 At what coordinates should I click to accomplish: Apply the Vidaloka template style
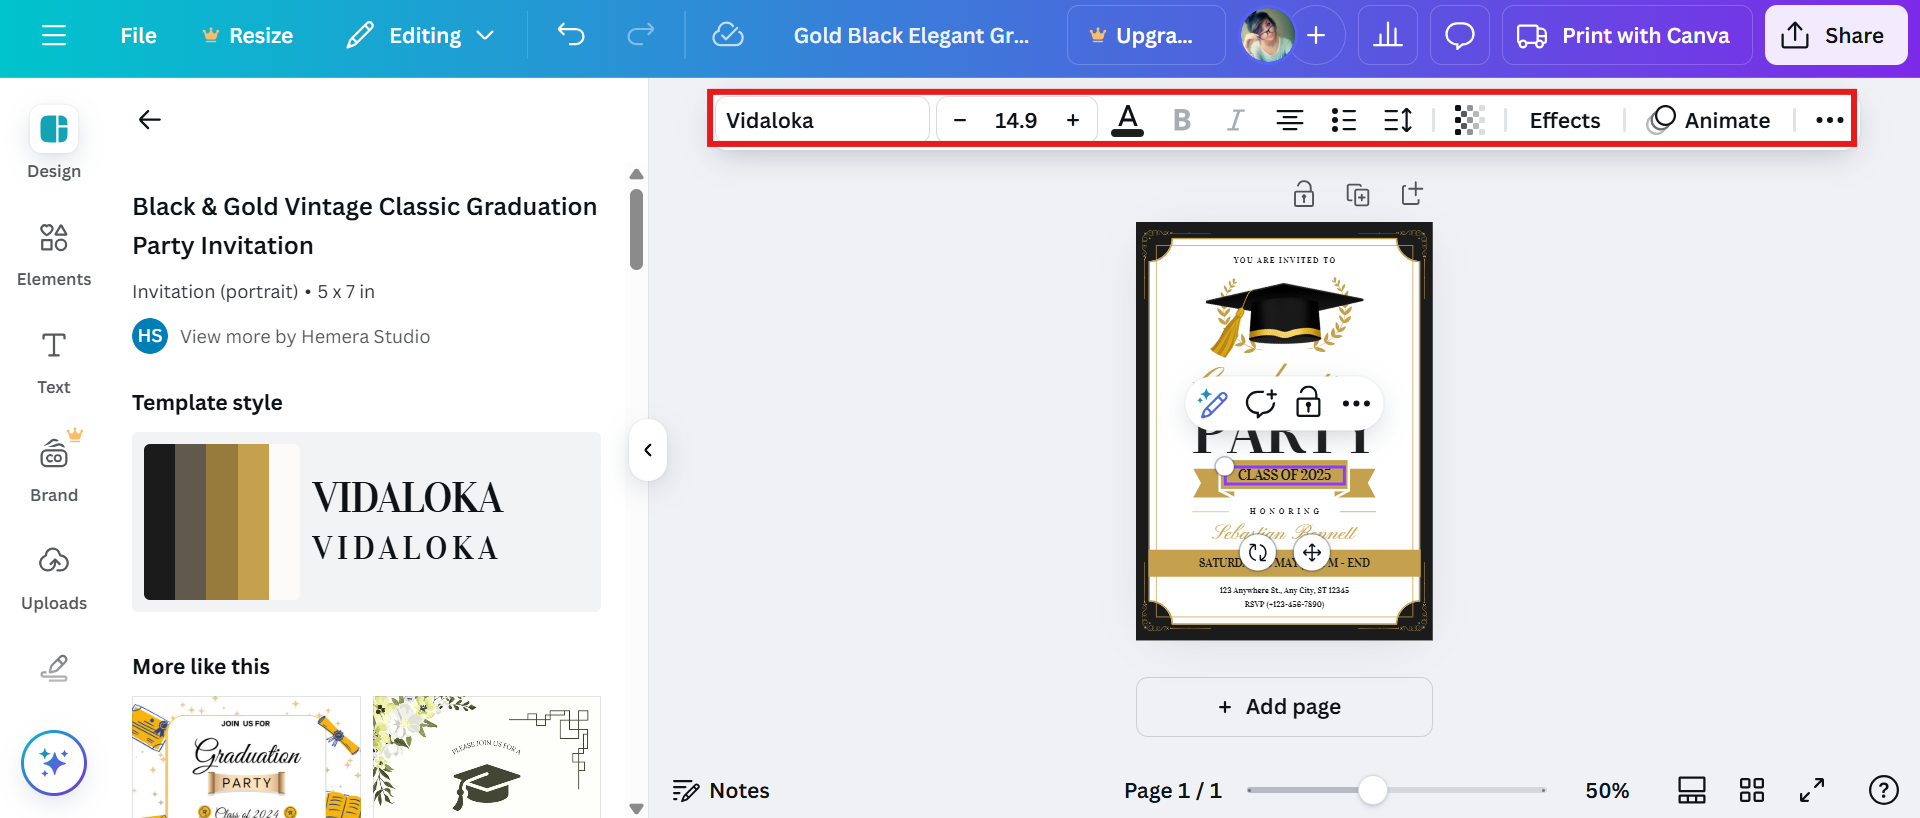click(366, 522)
